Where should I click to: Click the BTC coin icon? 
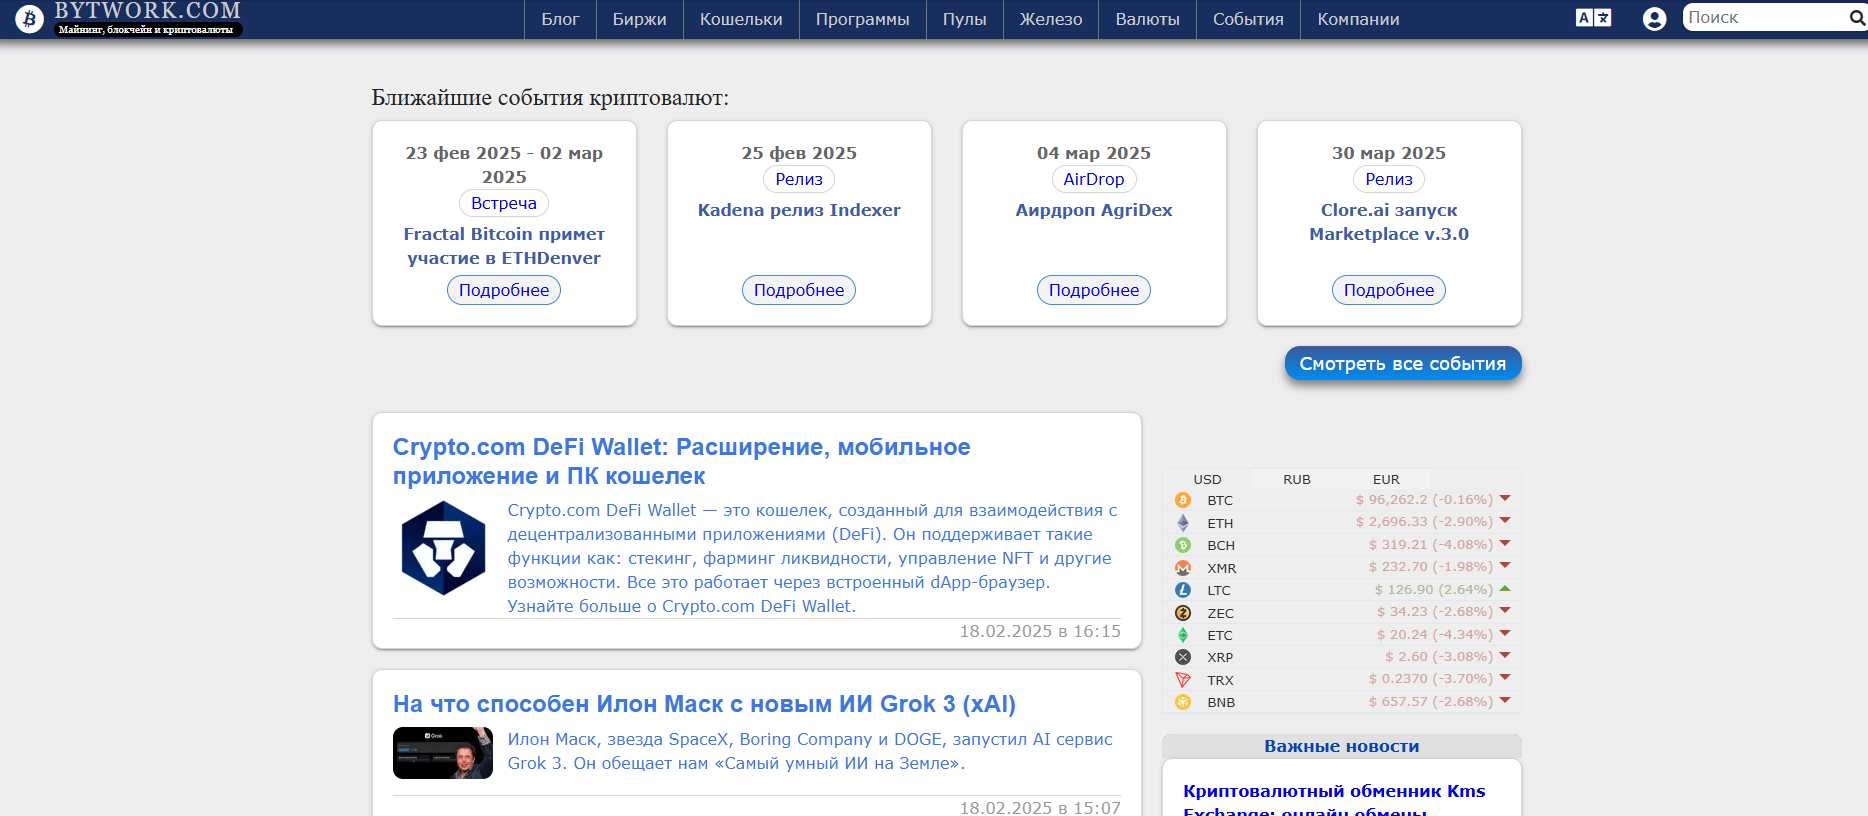click(x=1183, y=500)
